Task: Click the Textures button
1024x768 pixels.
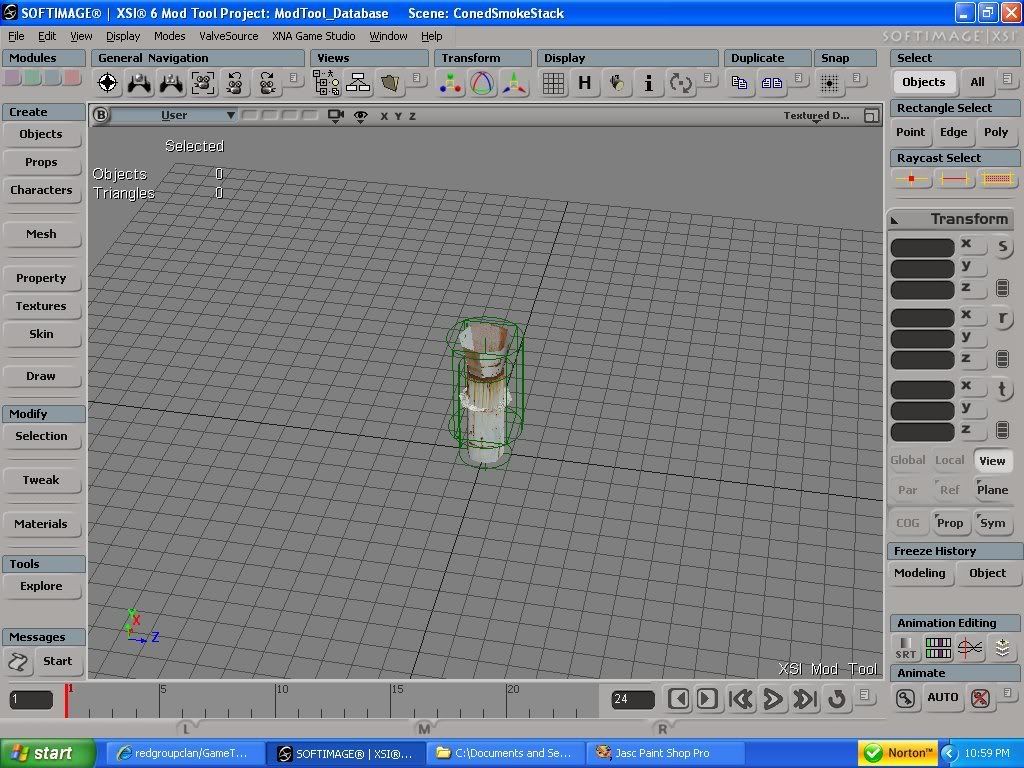Action: [41, 306]
